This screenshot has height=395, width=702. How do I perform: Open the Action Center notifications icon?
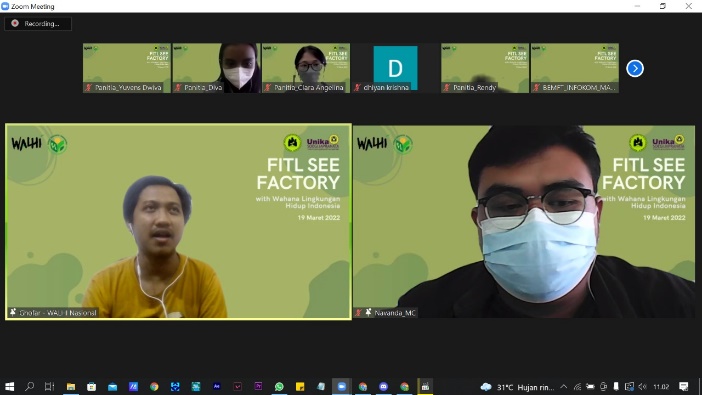[x=684, y=386]
